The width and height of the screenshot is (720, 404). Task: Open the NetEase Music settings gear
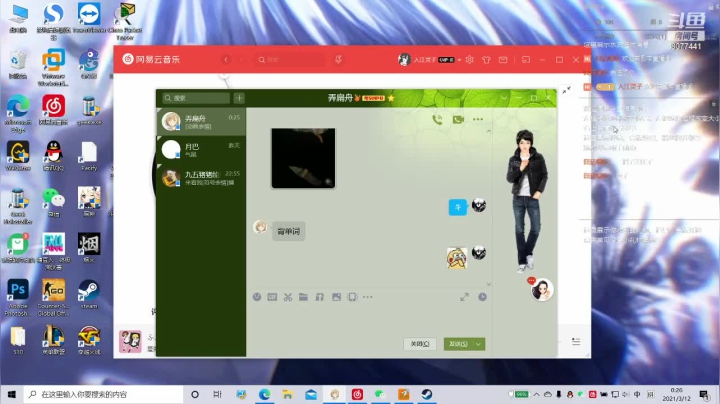tap(469, 60)
